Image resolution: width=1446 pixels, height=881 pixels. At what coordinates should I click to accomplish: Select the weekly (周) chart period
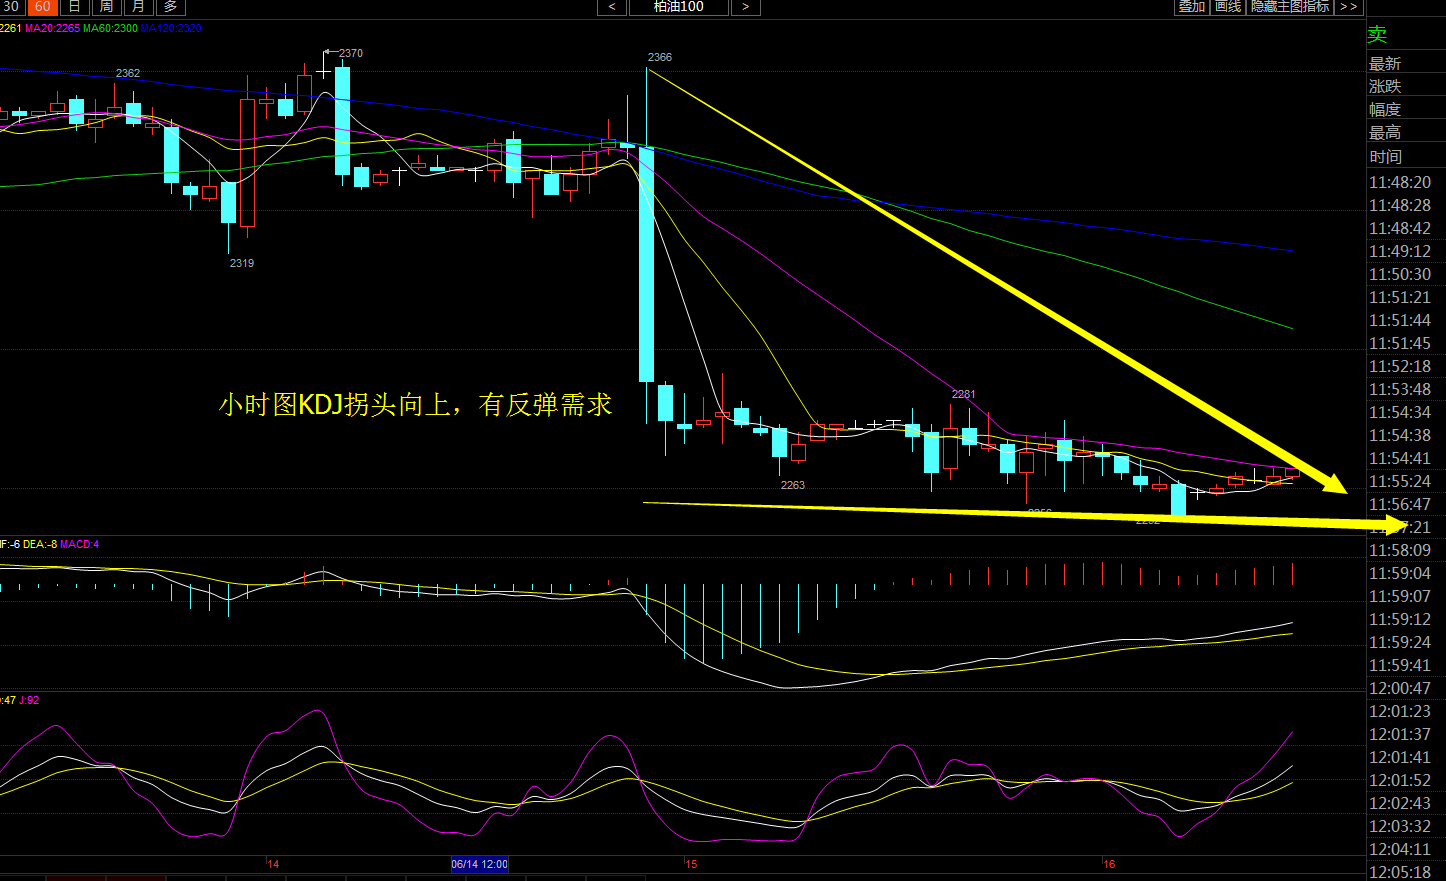[107, 6]
